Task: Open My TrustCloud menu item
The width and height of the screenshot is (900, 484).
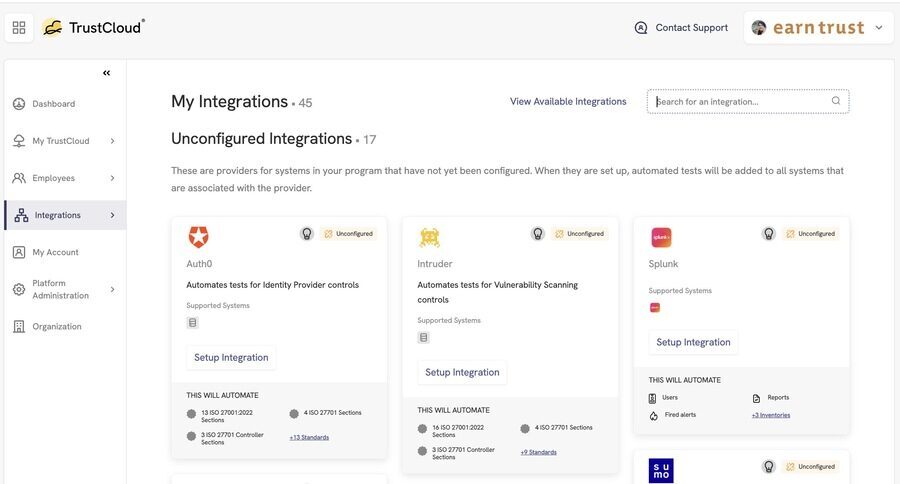Action: point(61,141)
